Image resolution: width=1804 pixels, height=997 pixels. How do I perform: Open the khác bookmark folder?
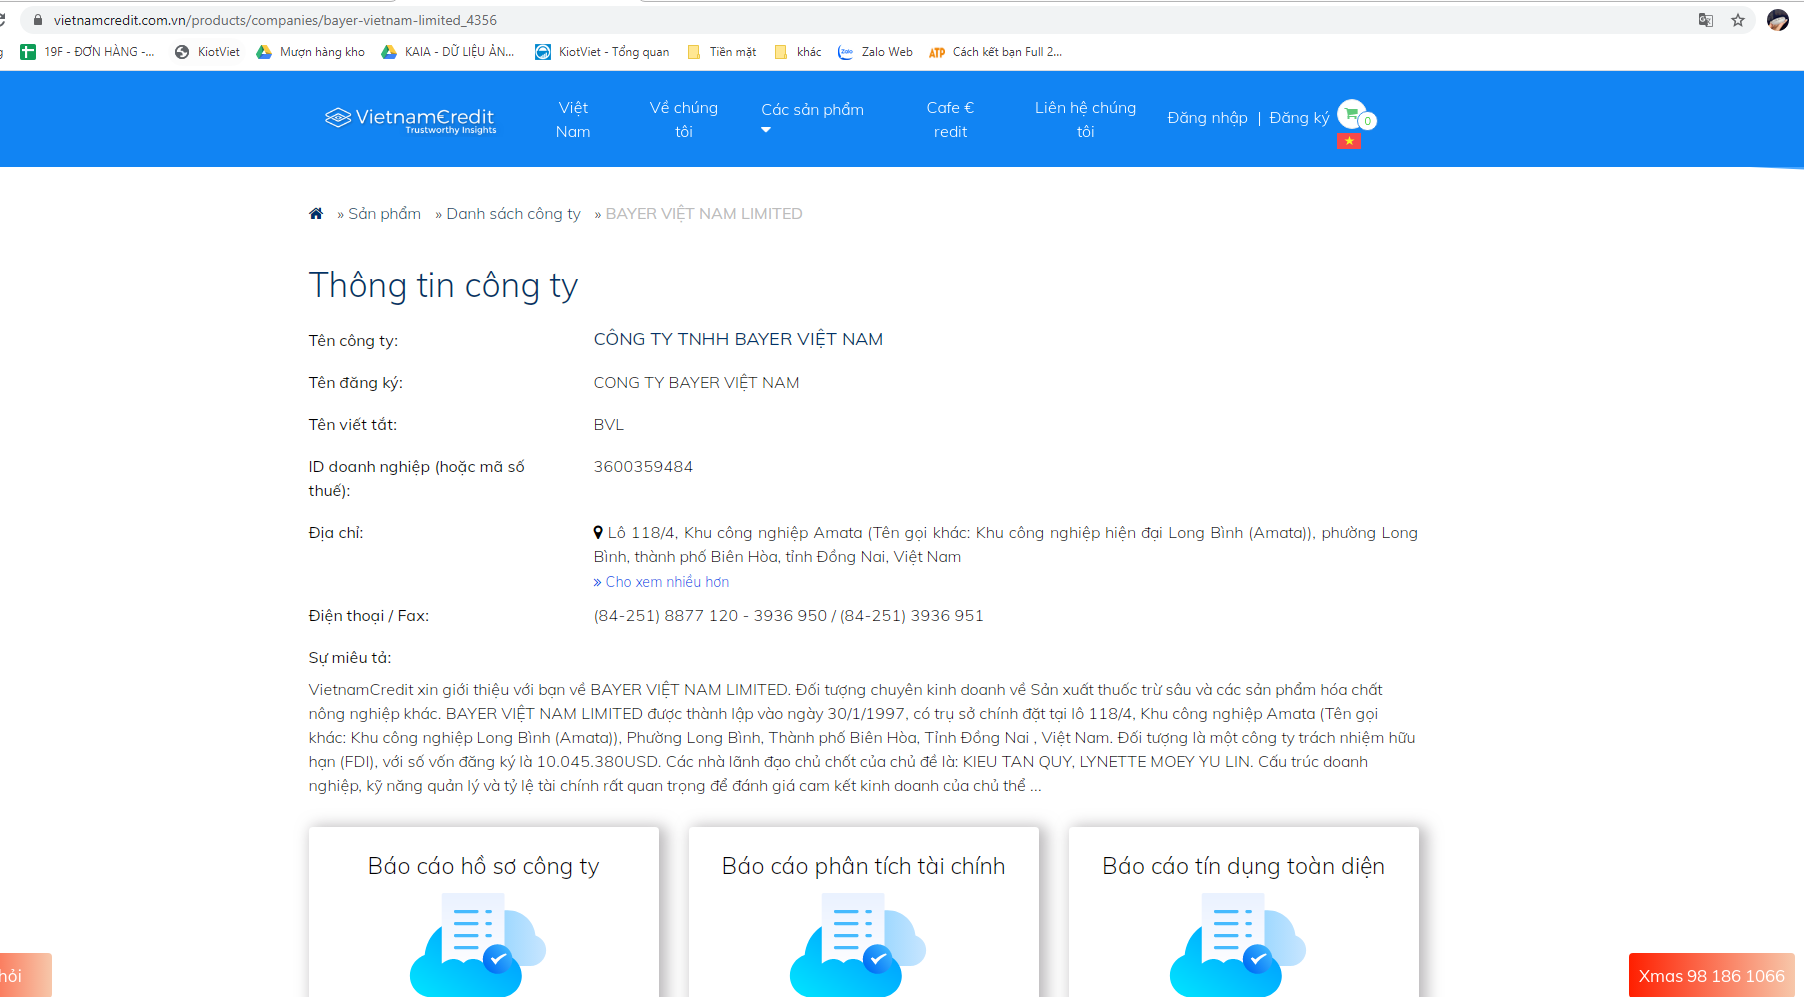[x=798, y=52]
